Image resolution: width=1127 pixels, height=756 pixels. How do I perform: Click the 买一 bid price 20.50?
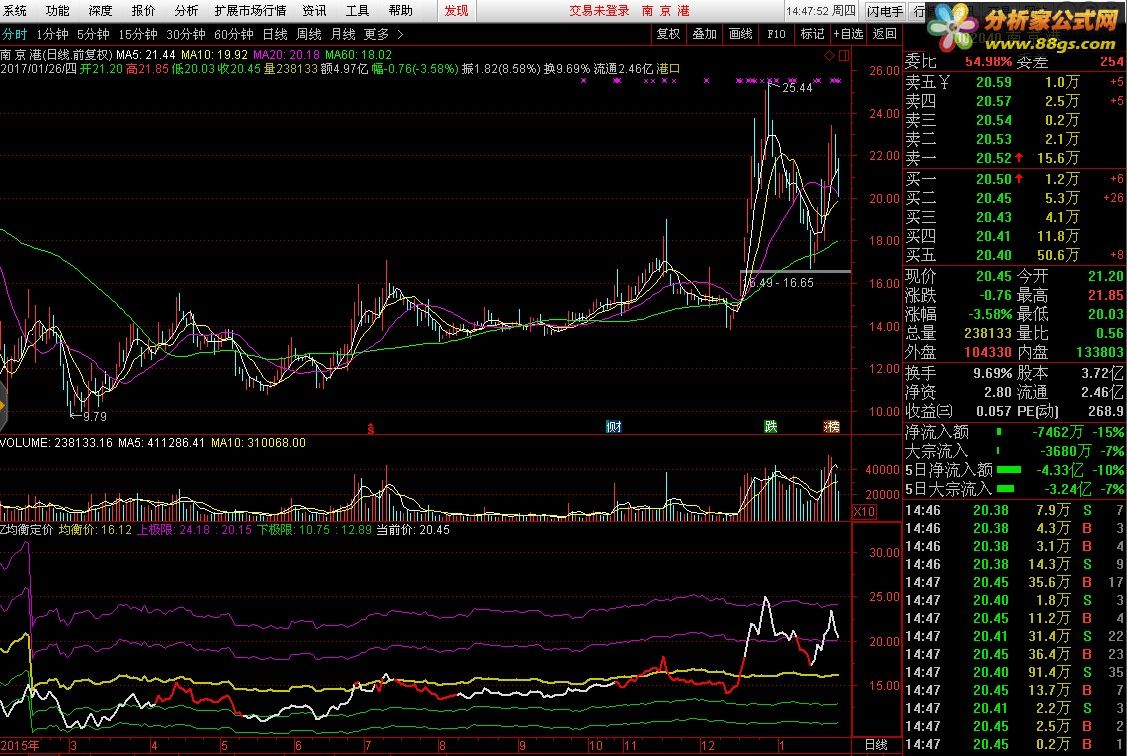(994, 179)
